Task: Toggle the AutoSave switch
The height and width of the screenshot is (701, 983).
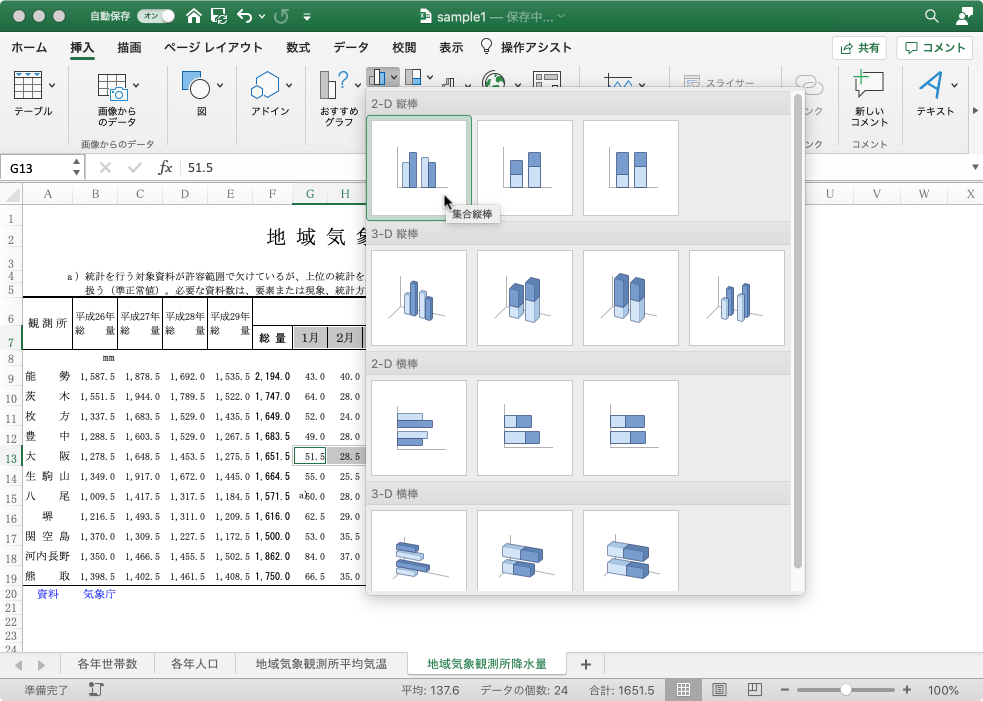Action: [156, 16]
